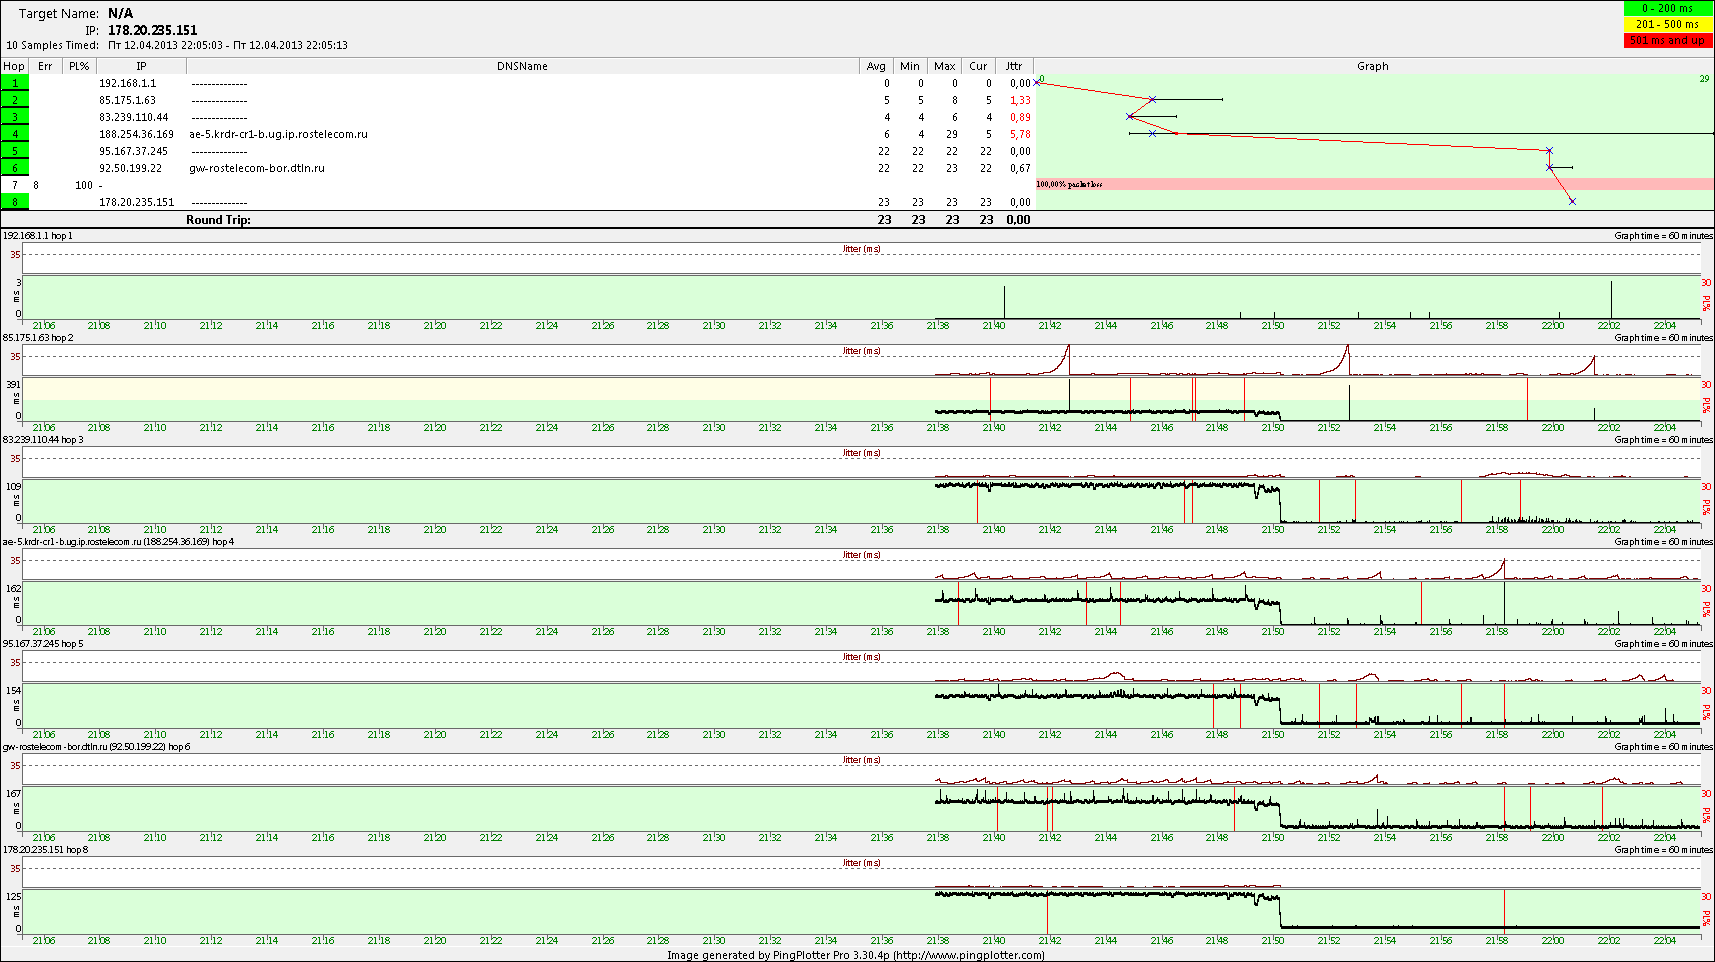1715x962 pixels.
Task: Click the red 100% packet loss bar
Action: pos(1374,184)
